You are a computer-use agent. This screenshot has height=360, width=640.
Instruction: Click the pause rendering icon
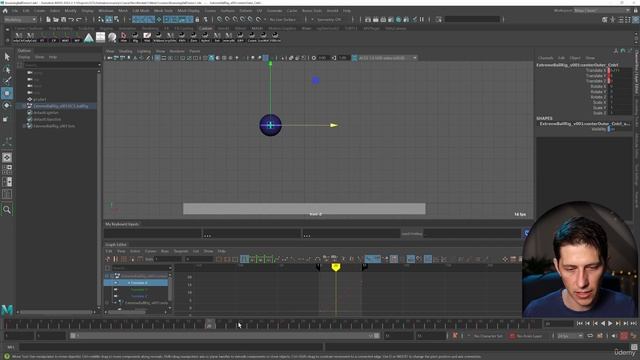(x=422, y=19)
